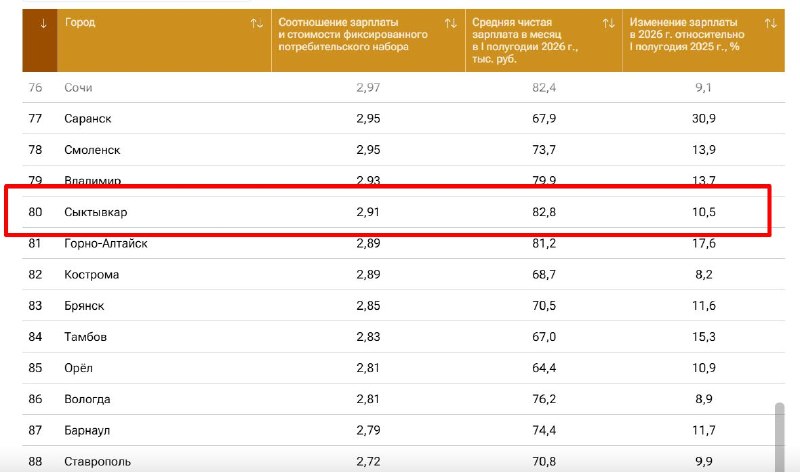
Task: Click the 'Изменение зарплаты в 2026 г.' header
Action: (x=687, y=34)
